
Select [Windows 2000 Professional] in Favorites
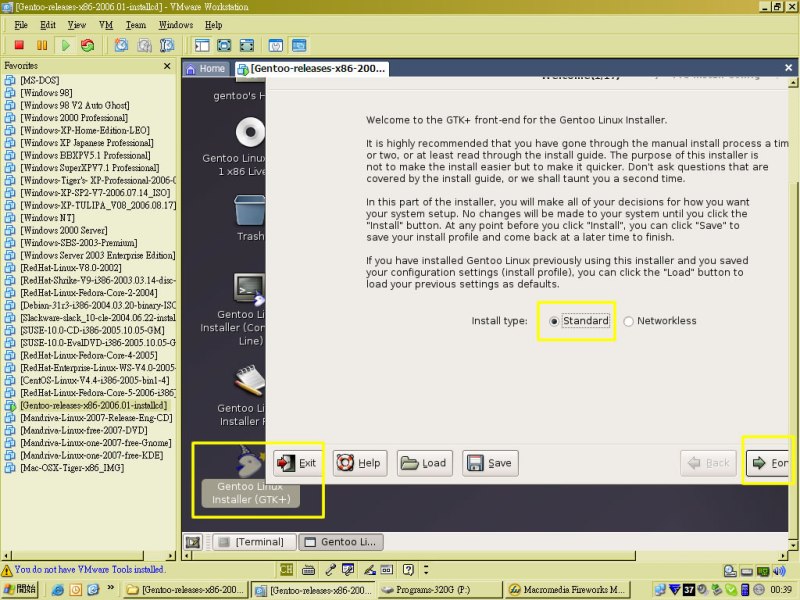click(x=74, y=117)
